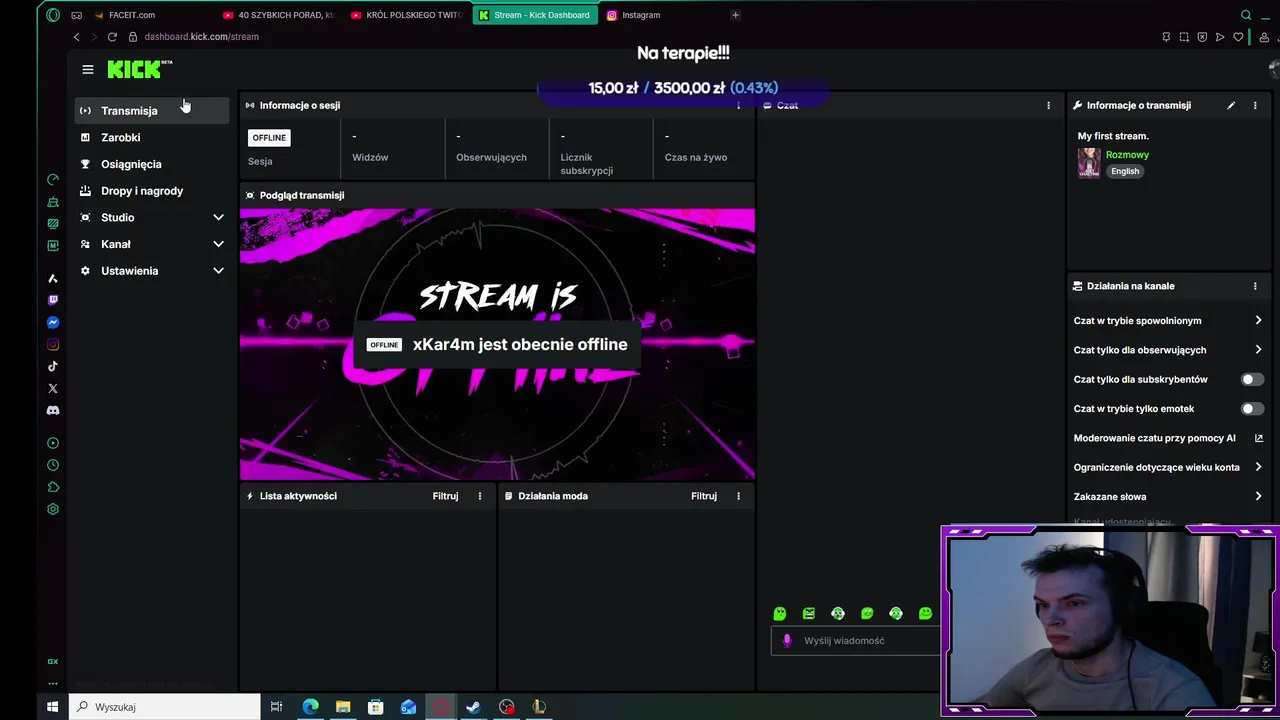Open Informacje o sesji three-dot options
Image resolution: width=1280 pixels, height=720 pixels.
tap(739, 105)
